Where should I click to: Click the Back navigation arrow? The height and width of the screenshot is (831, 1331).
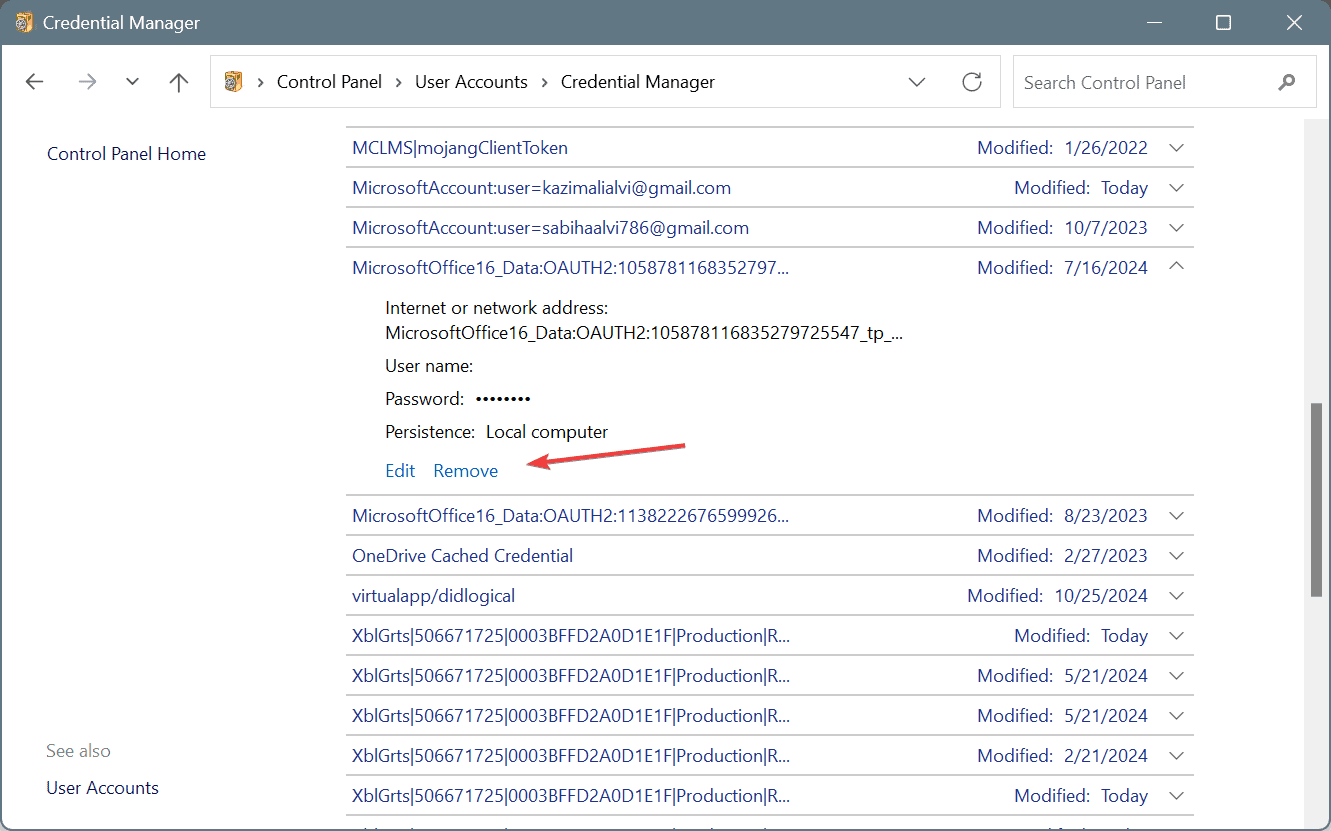[35, 82]
